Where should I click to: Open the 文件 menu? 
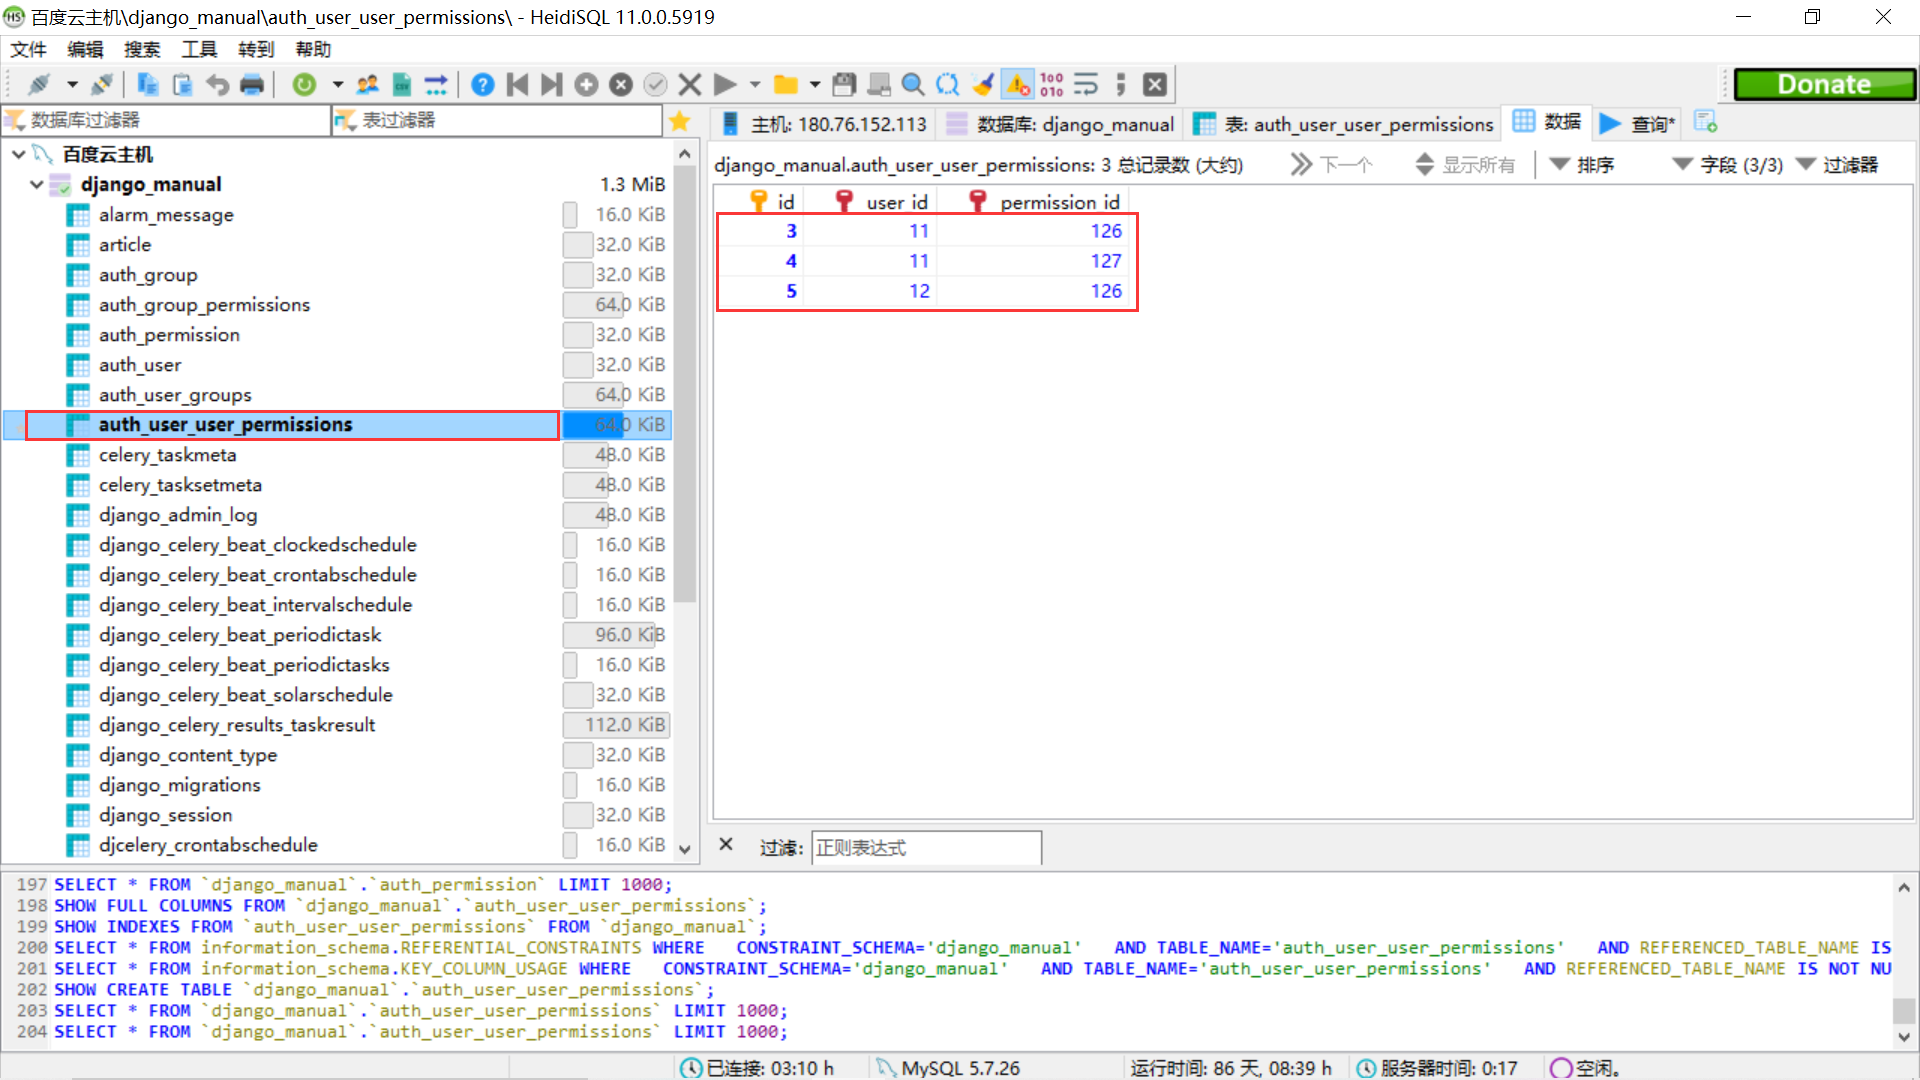tap(28, 49)
